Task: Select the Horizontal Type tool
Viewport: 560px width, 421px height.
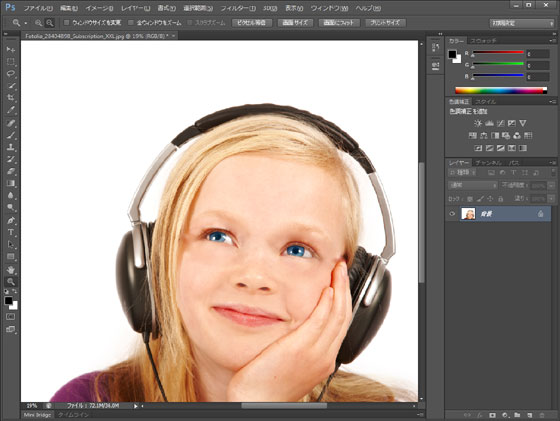Action: coord(11,232)
